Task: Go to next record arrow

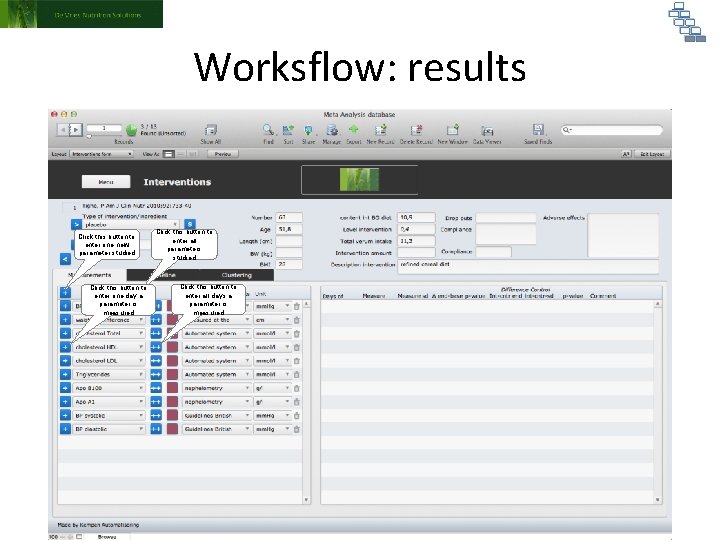Action: point(76,130)
